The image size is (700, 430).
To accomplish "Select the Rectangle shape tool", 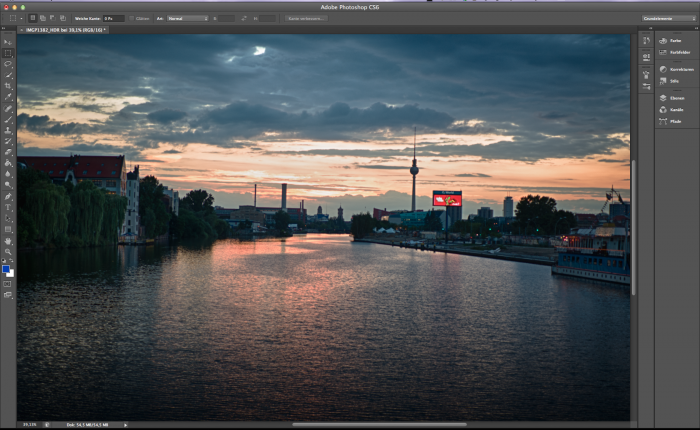I will (8, 229).
